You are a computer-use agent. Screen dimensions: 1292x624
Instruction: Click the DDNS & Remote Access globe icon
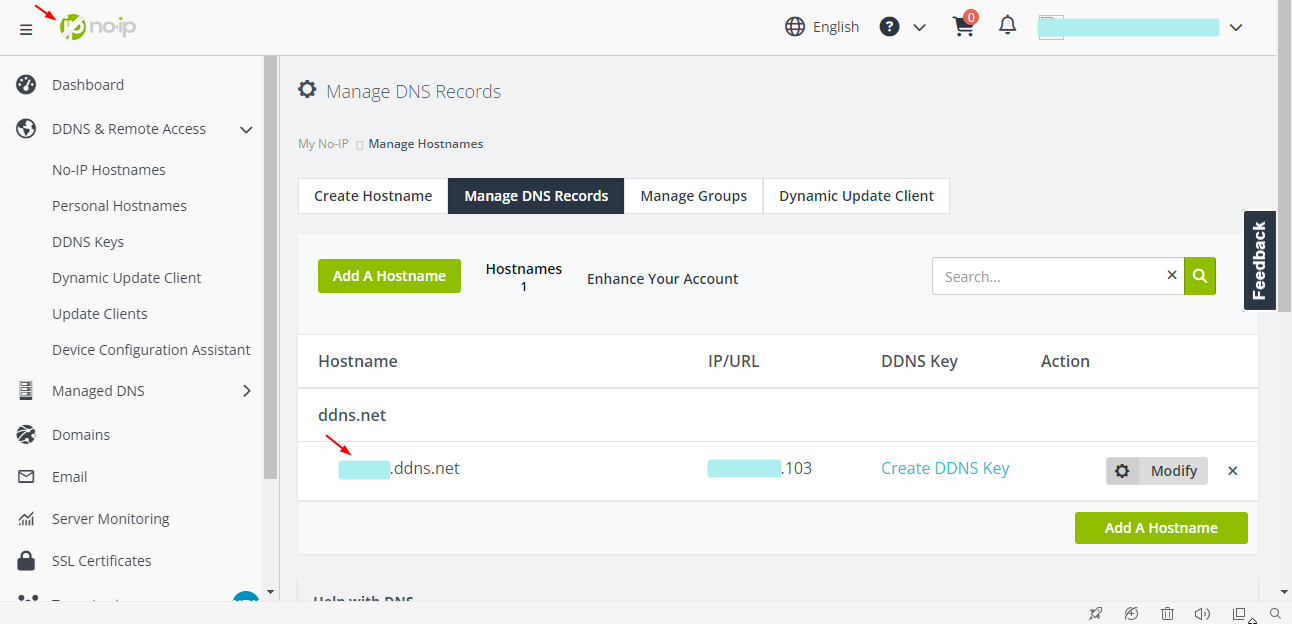[26, 129]
